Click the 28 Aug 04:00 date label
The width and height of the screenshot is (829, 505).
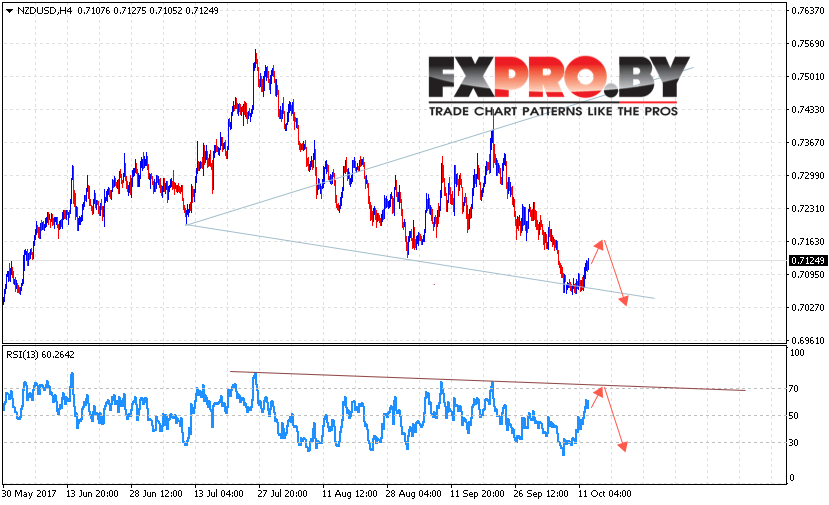pos(414,494)
